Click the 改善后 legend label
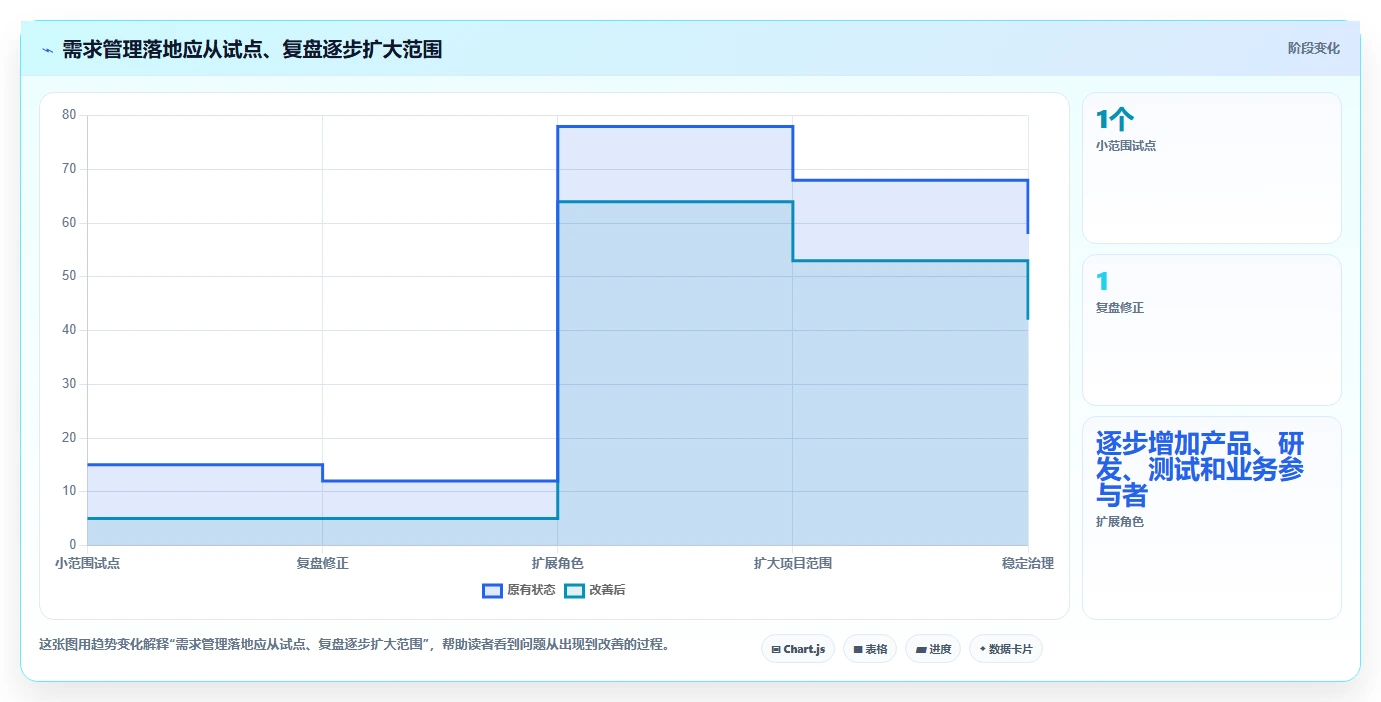This screenshot has width=1381, height=702. [607, 590]
